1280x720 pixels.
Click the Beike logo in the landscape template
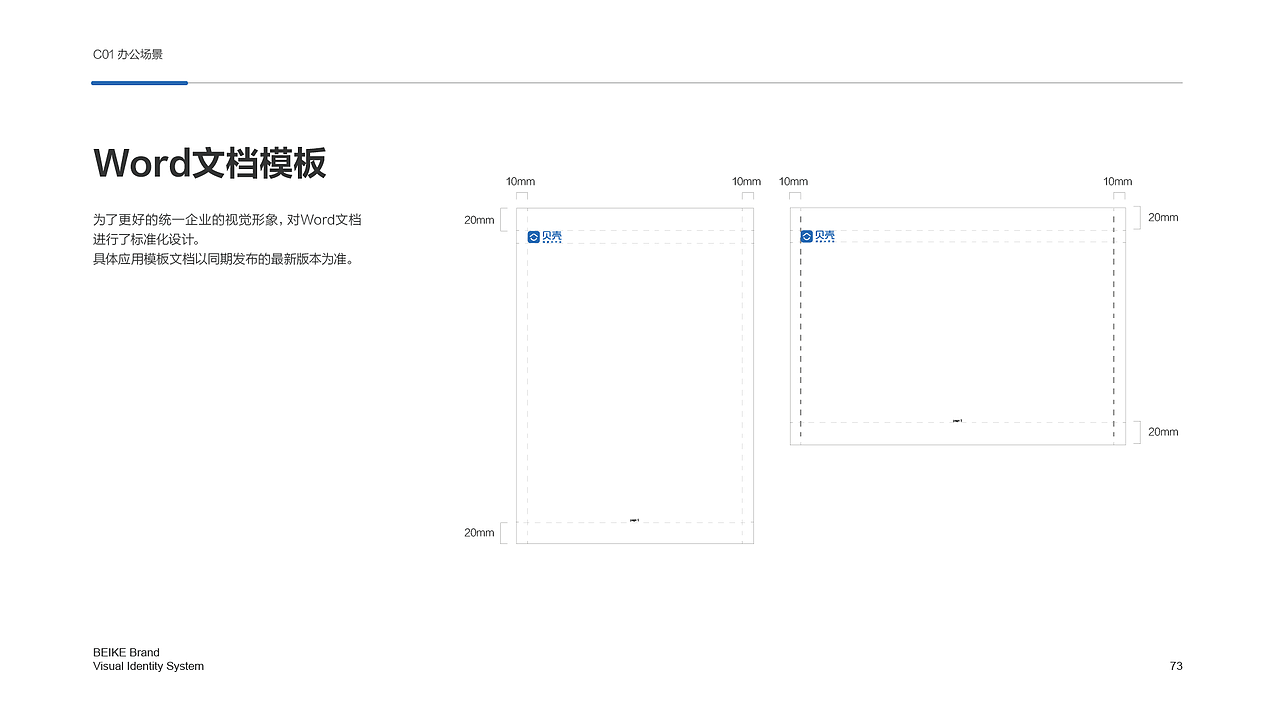(818, 236)
